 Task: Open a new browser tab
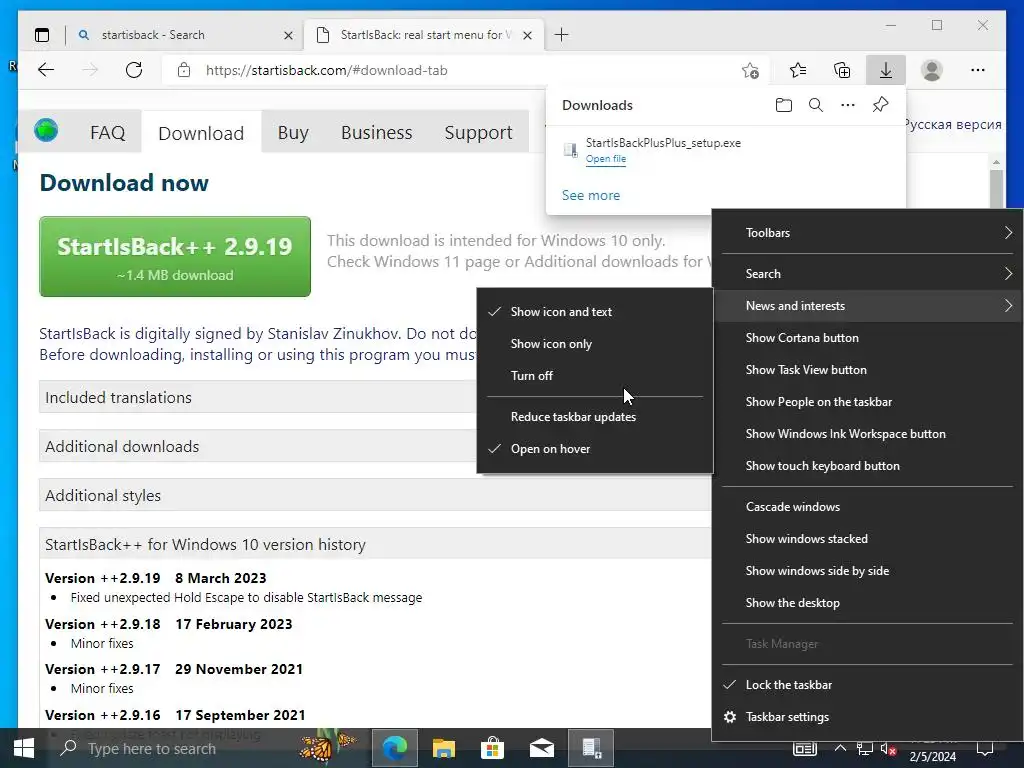[x=562, y=35]
